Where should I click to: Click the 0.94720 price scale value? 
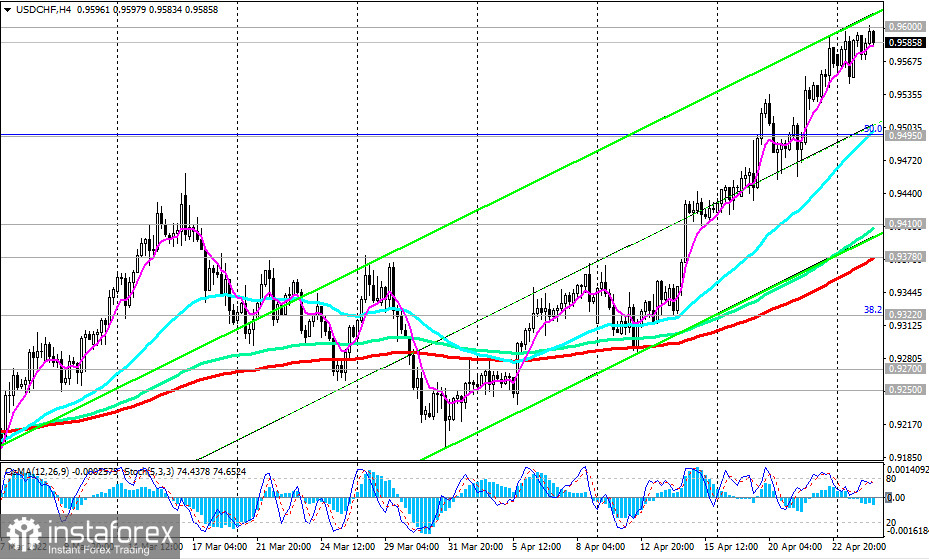(906, 160)
